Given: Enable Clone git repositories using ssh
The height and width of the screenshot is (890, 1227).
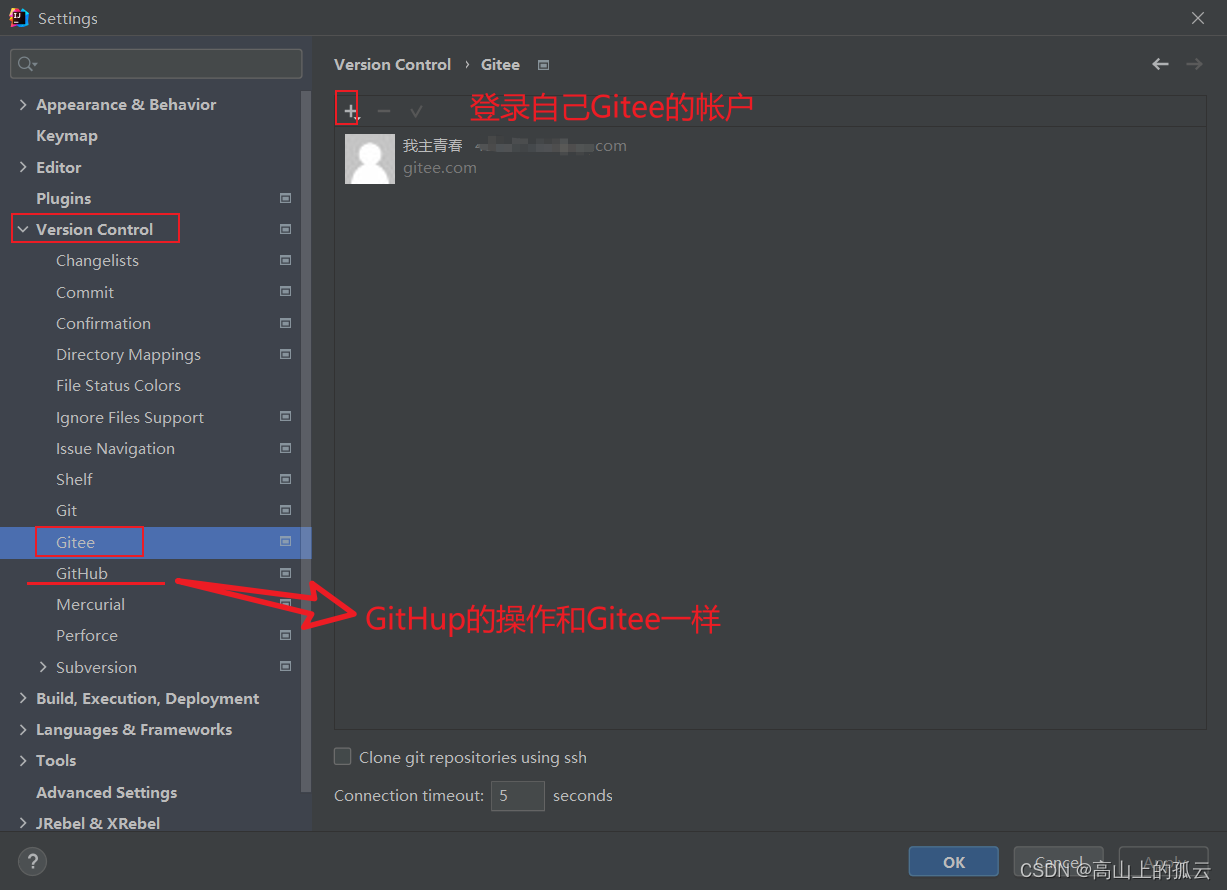Looking at the screenshot, I should [343, 757].
